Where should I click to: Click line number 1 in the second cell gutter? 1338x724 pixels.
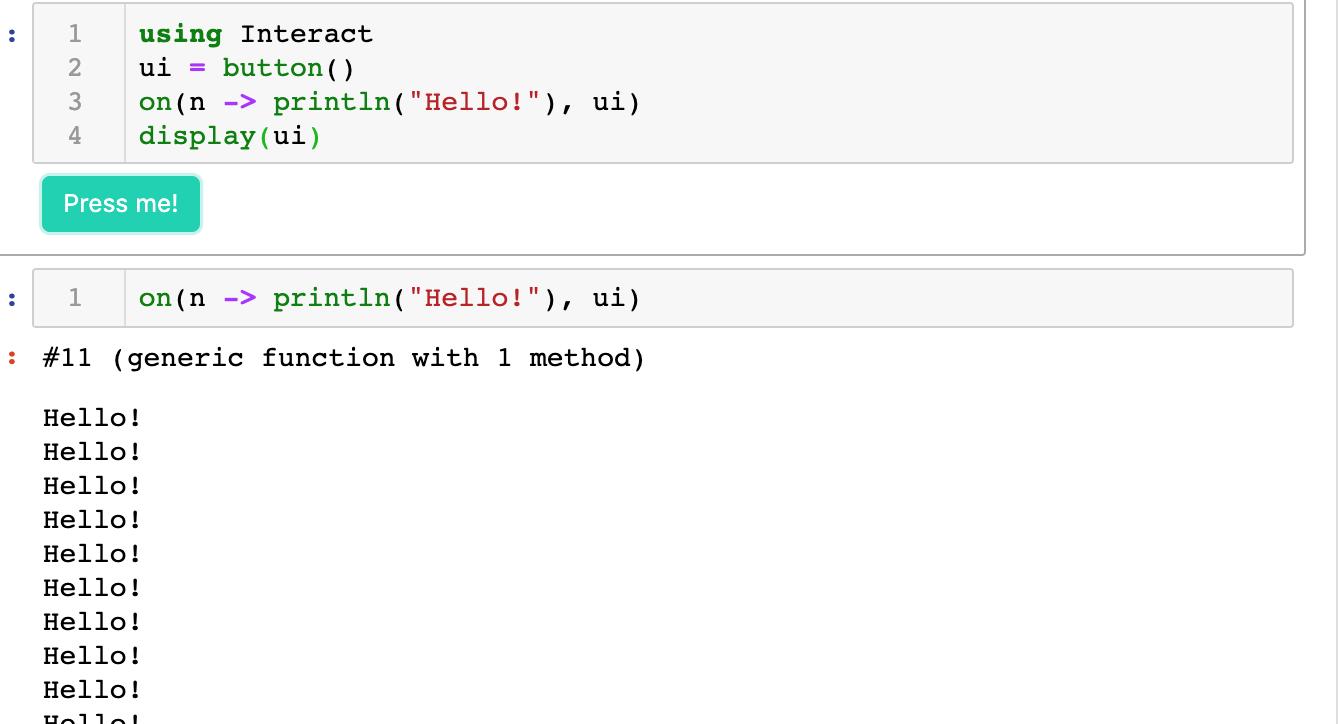click(x=75, y=298)
